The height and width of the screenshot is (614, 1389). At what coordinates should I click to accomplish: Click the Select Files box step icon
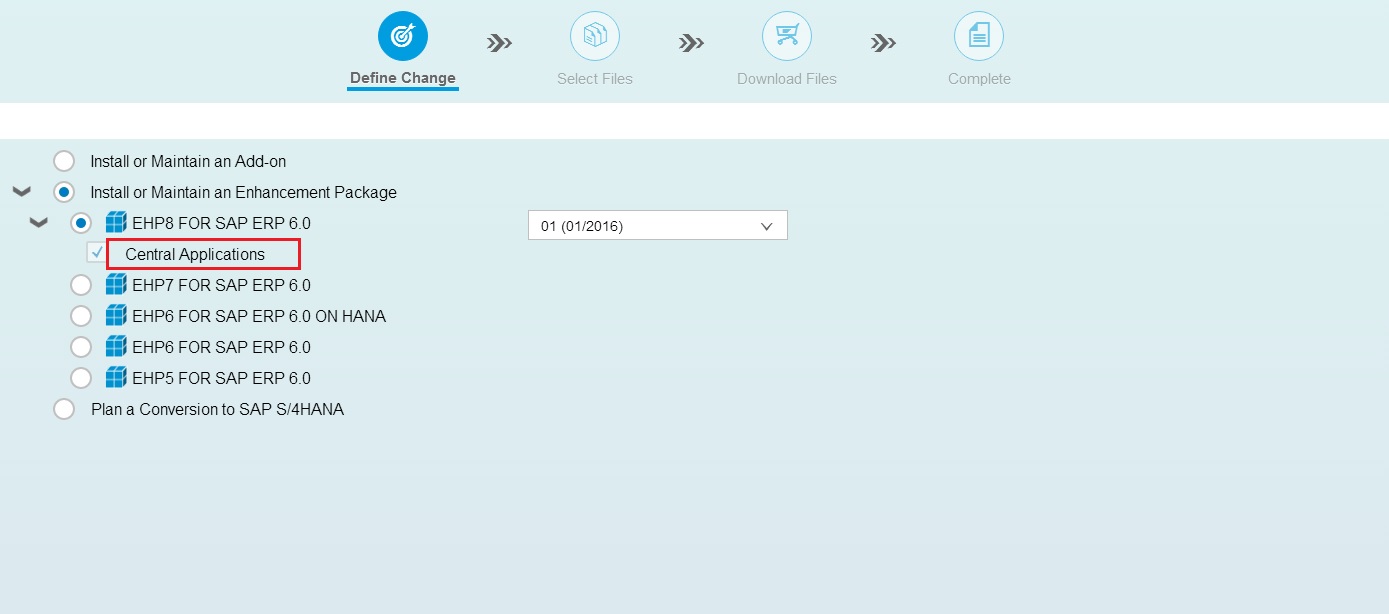tap(595, 36)
